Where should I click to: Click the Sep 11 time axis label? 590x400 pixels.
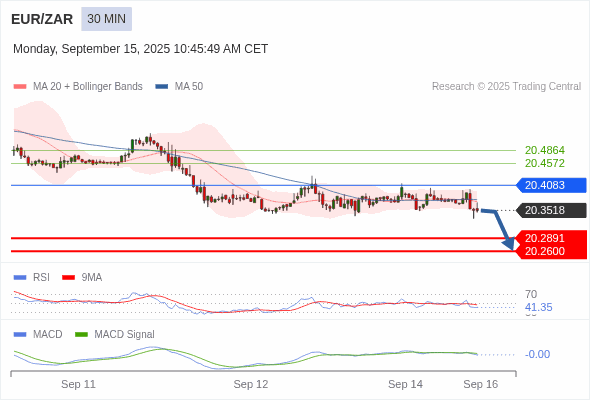pyautogui.click(x=78, y=384)
